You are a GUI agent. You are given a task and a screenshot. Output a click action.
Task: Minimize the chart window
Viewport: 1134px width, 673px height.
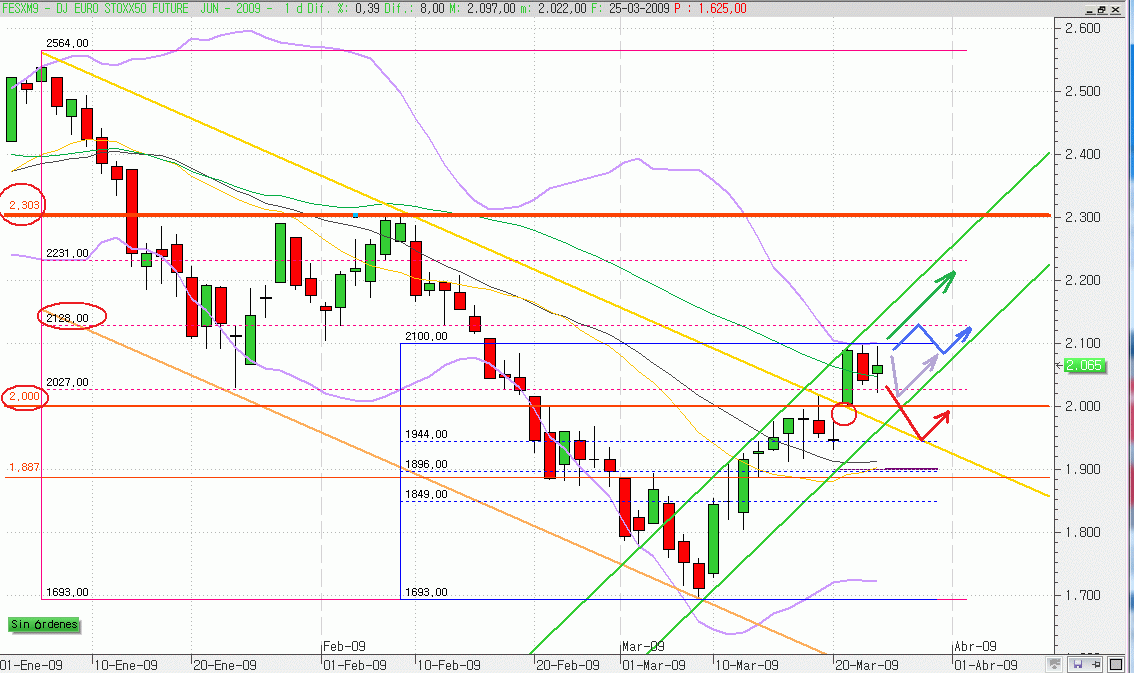1090,9
